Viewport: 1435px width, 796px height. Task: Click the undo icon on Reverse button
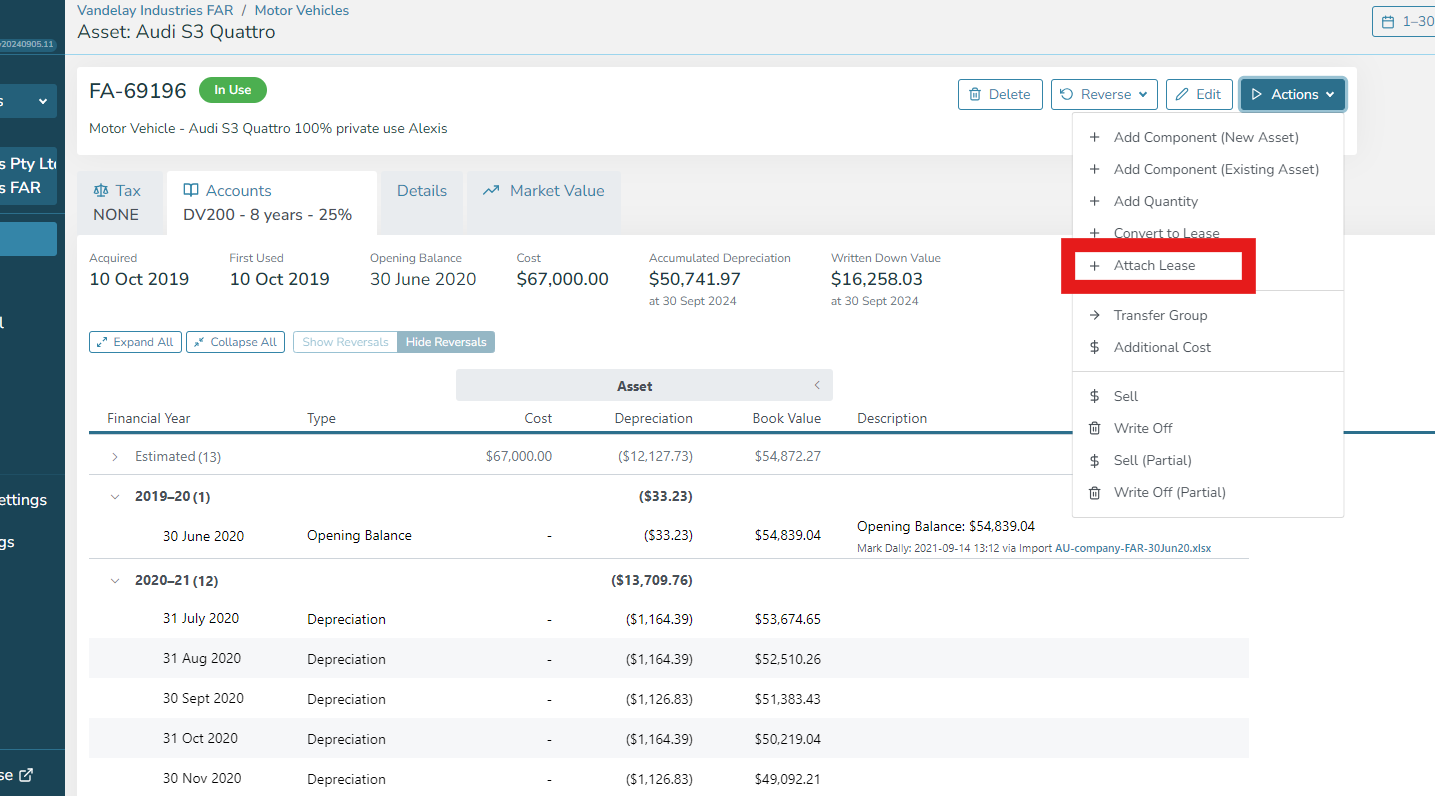click(1067, 94)
